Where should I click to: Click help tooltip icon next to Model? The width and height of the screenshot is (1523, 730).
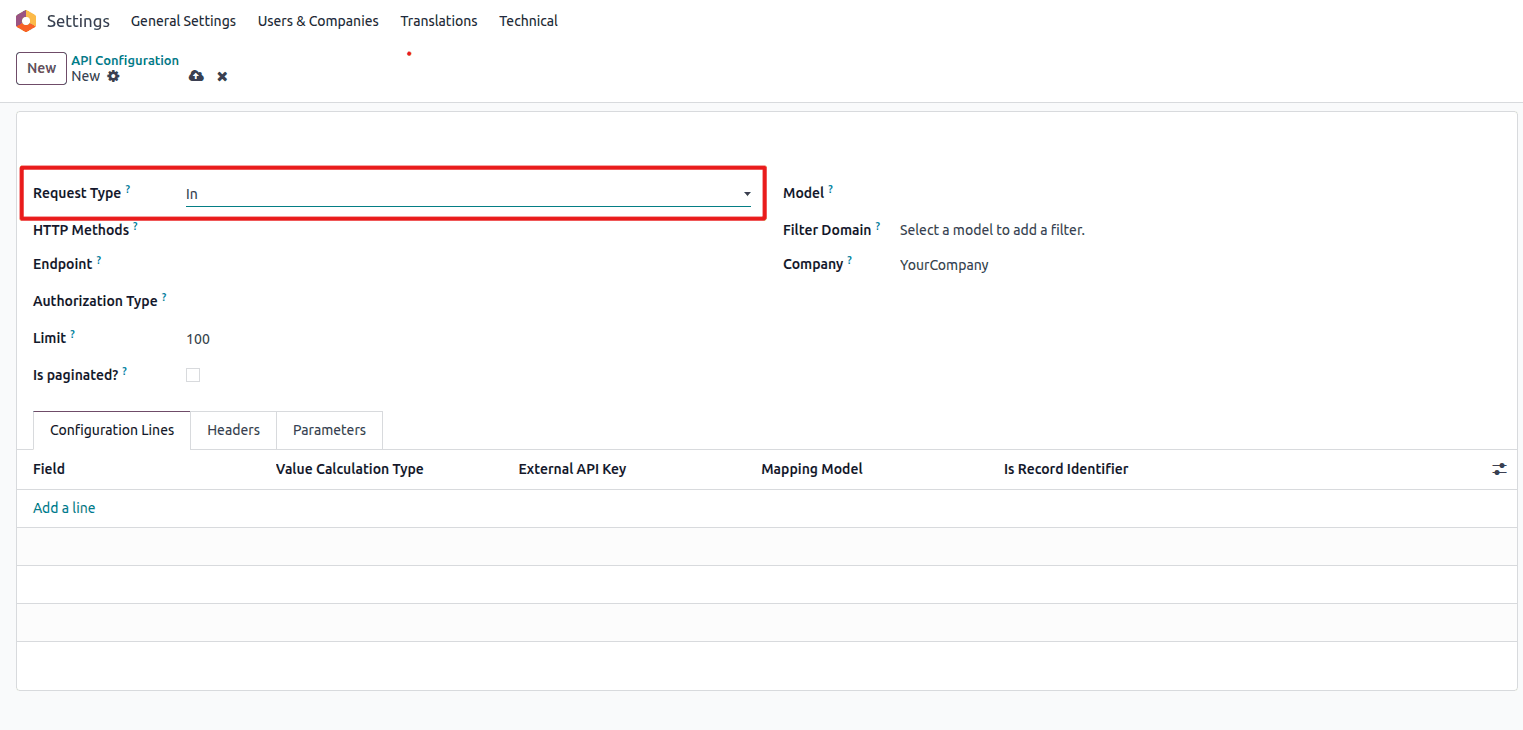coord(830,189)
